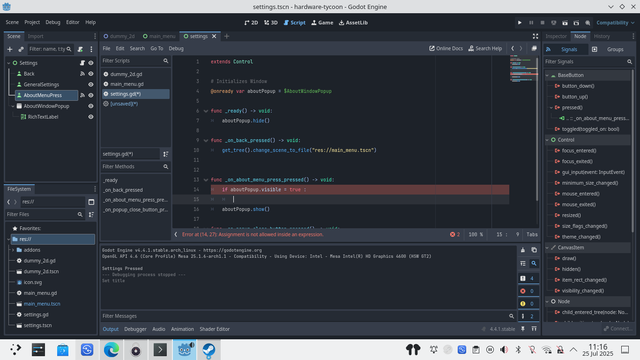This screenshot has height=360, width=640.
Task: Collapse the AboutWindowPopup node
Action: 13,106
